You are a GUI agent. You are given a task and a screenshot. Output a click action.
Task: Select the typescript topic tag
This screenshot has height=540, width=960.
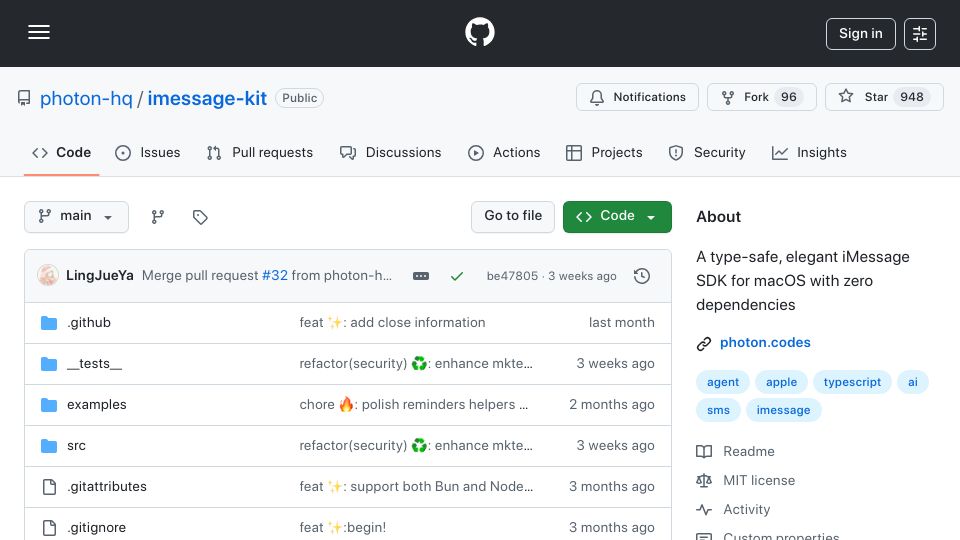click(852, 382)
